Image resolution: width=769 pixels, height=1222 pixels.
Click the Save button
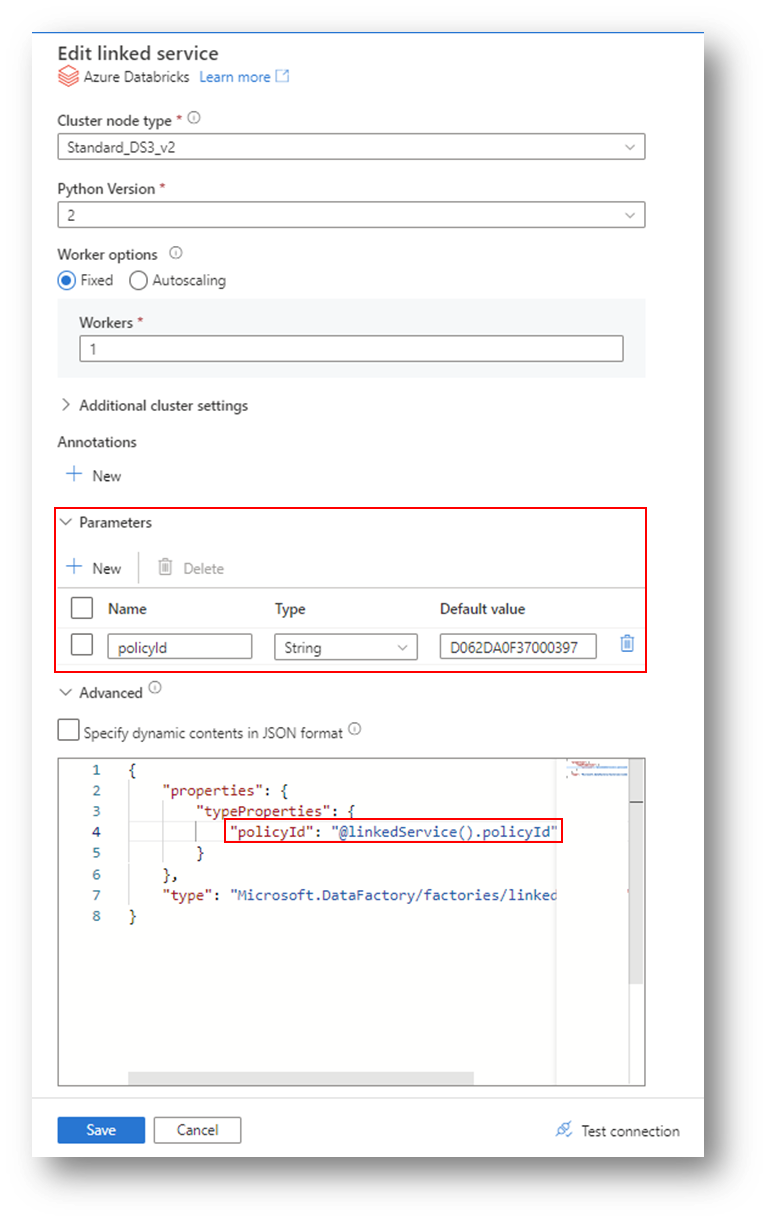tap(101, 1130)
